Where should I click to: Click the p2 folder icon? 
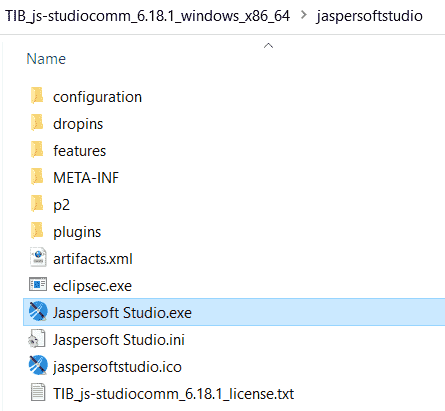coord(37,204)
